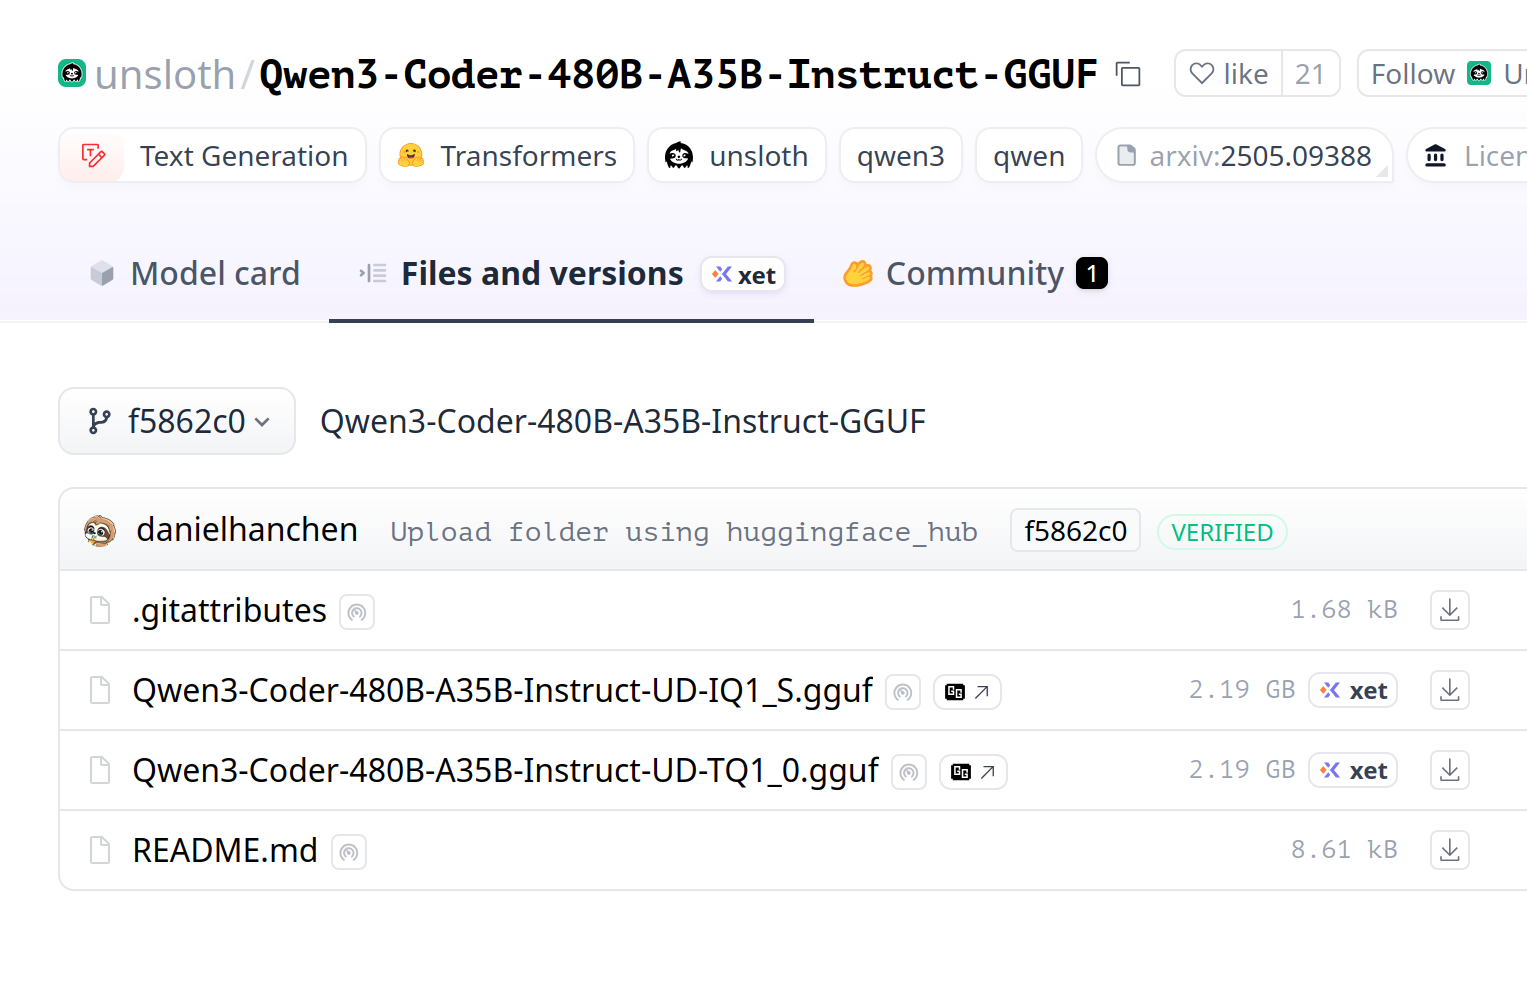
Task: Open the arxiv:2505.09388 paper tag
Action: 1244,156
